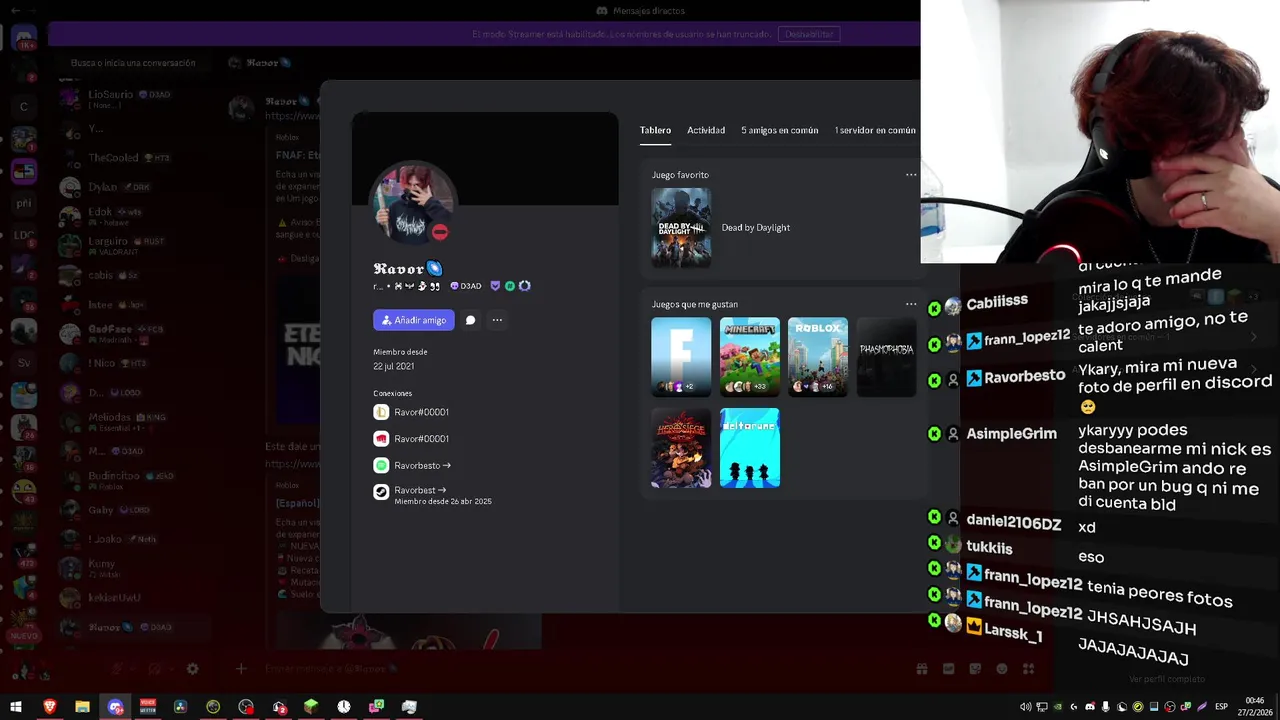Open the 'phi' server in sidebar
This screenshot has width=1280, height=720.
click(24, 203)
